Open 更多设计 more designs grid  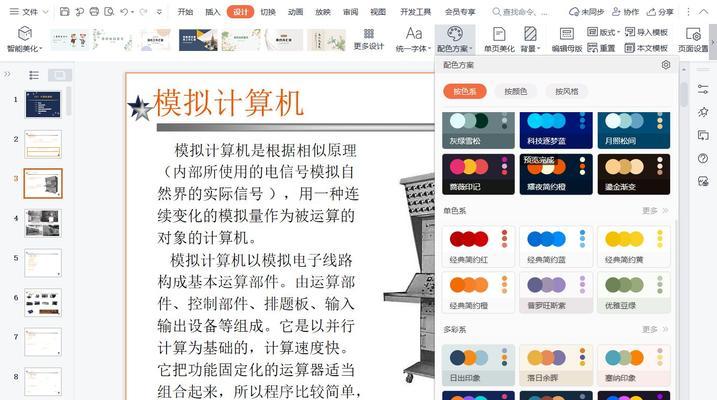pos(369,39)
